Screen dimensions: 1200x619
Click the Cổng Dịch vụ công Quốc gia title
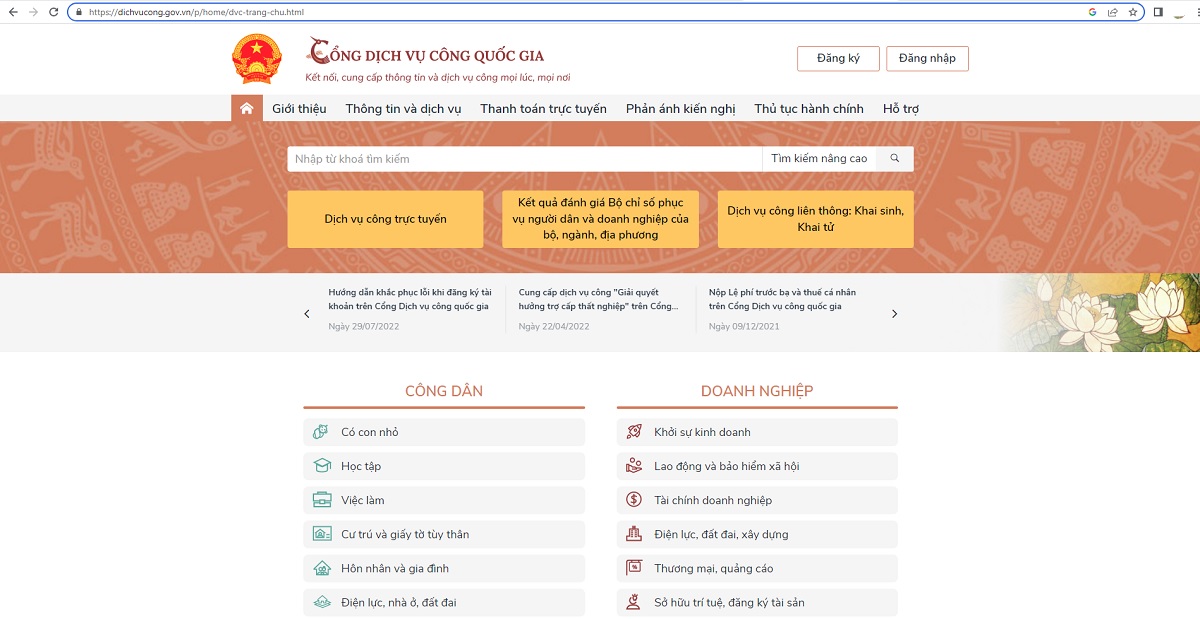(x=426, y=54)
